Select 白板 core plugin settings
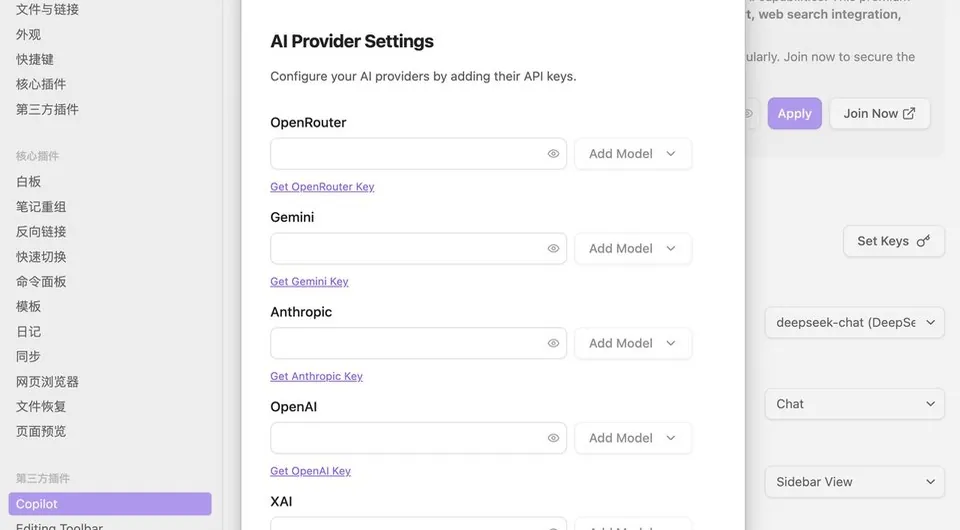Viewport: 960px width, 530px height. [29, 182]
